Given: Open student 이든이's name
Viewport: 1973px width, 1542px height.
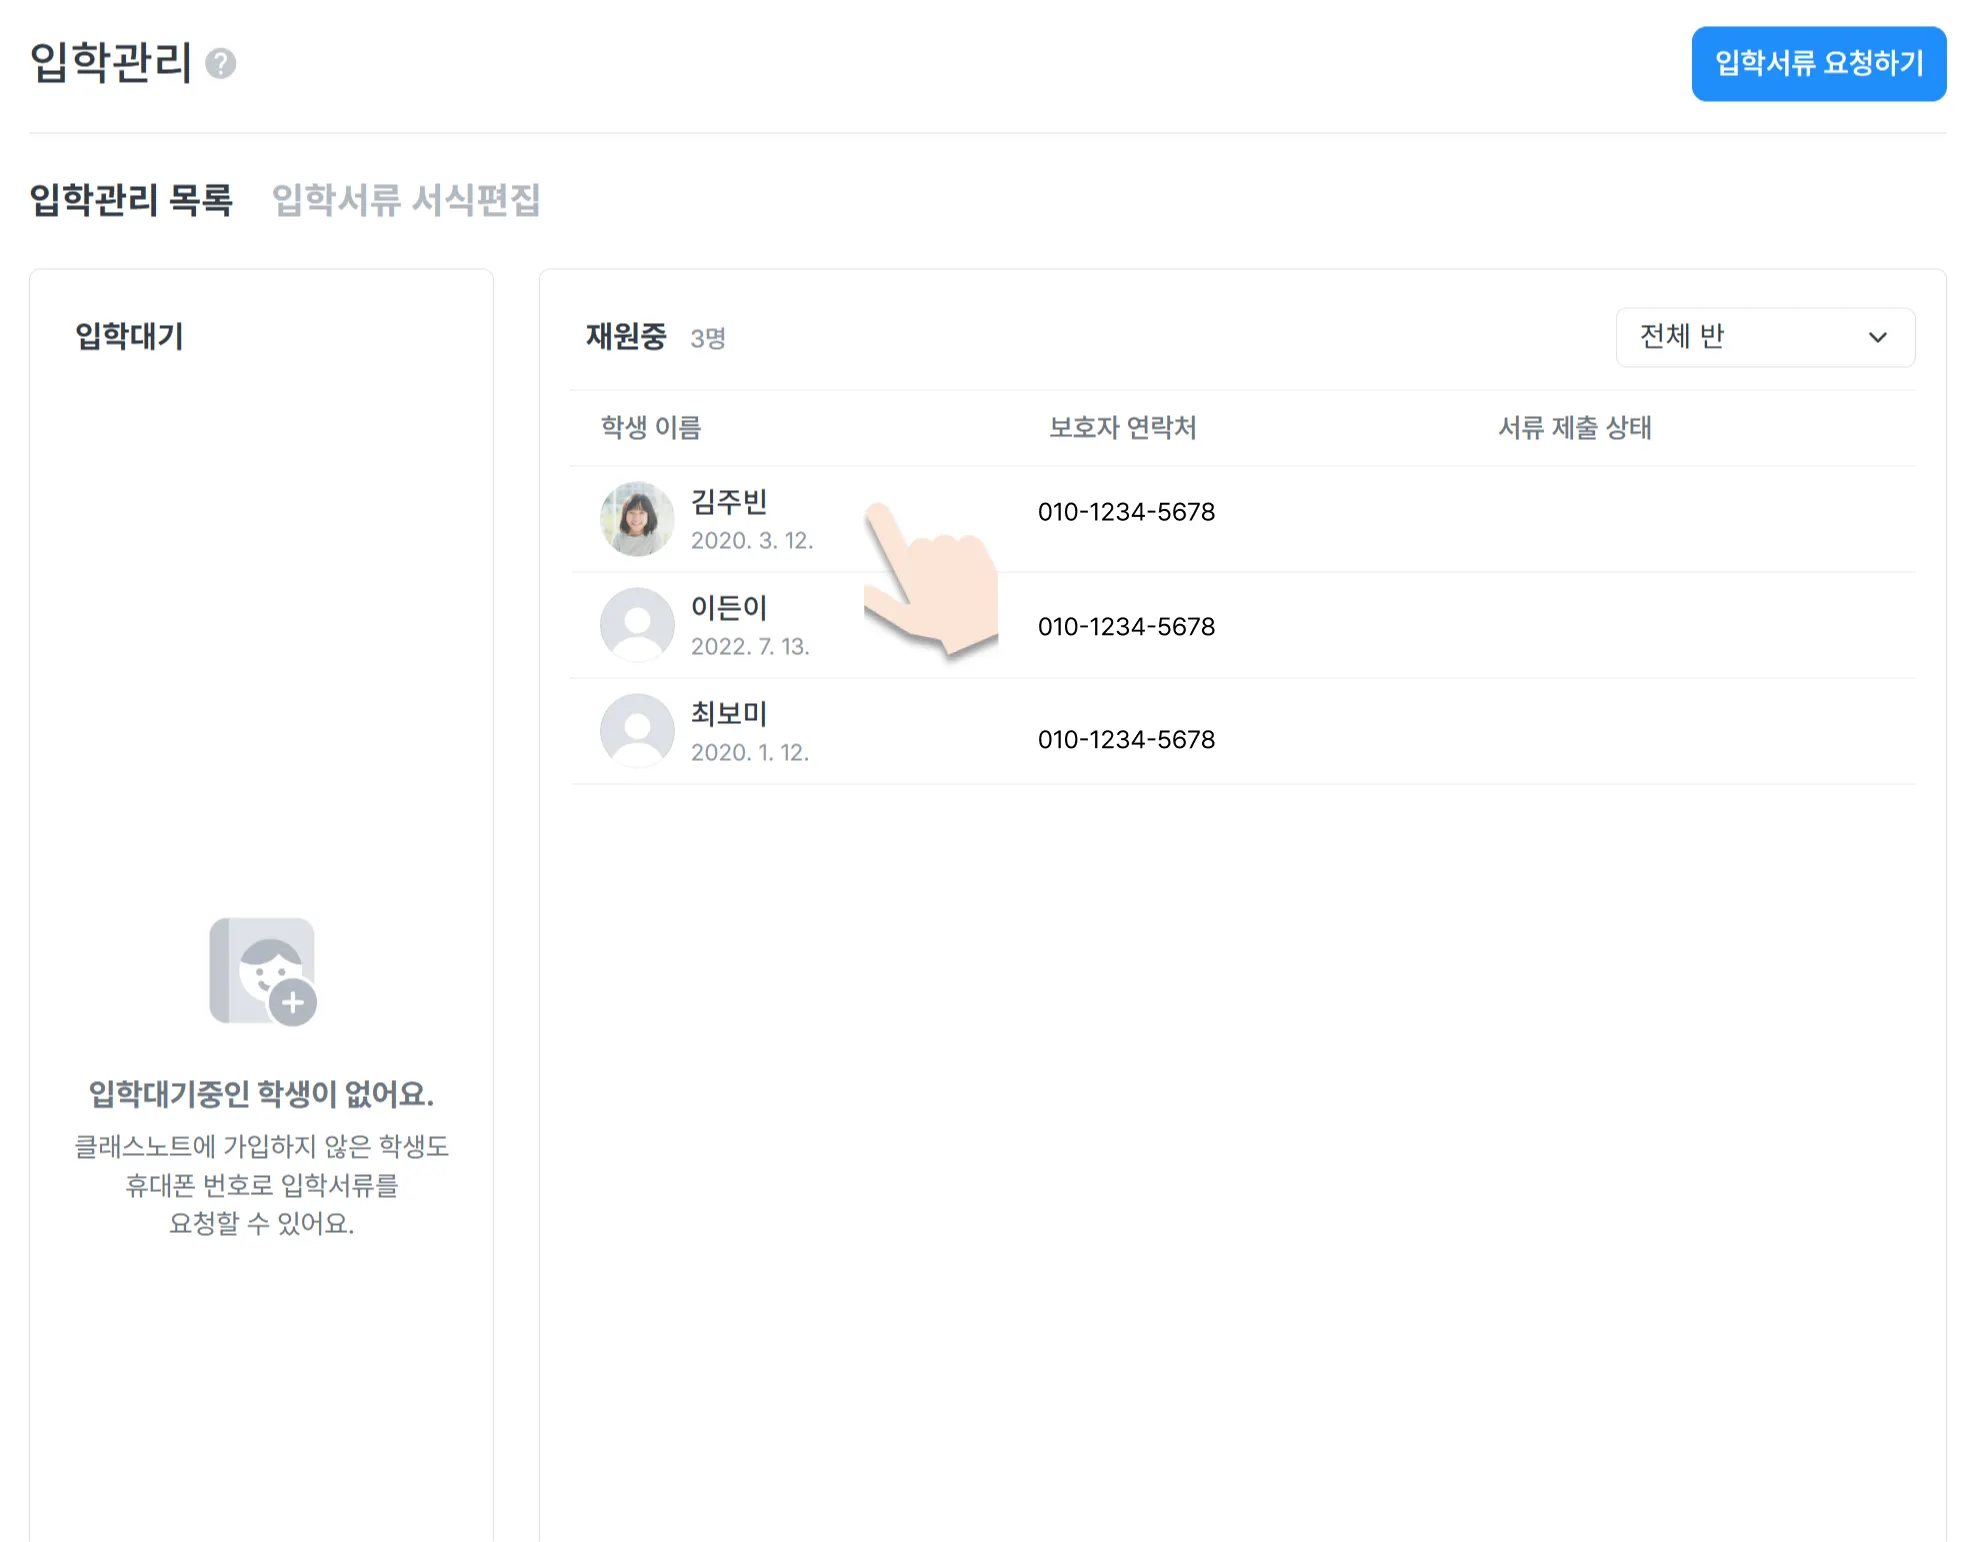Looking at the screenshot, I should point(729,607).
